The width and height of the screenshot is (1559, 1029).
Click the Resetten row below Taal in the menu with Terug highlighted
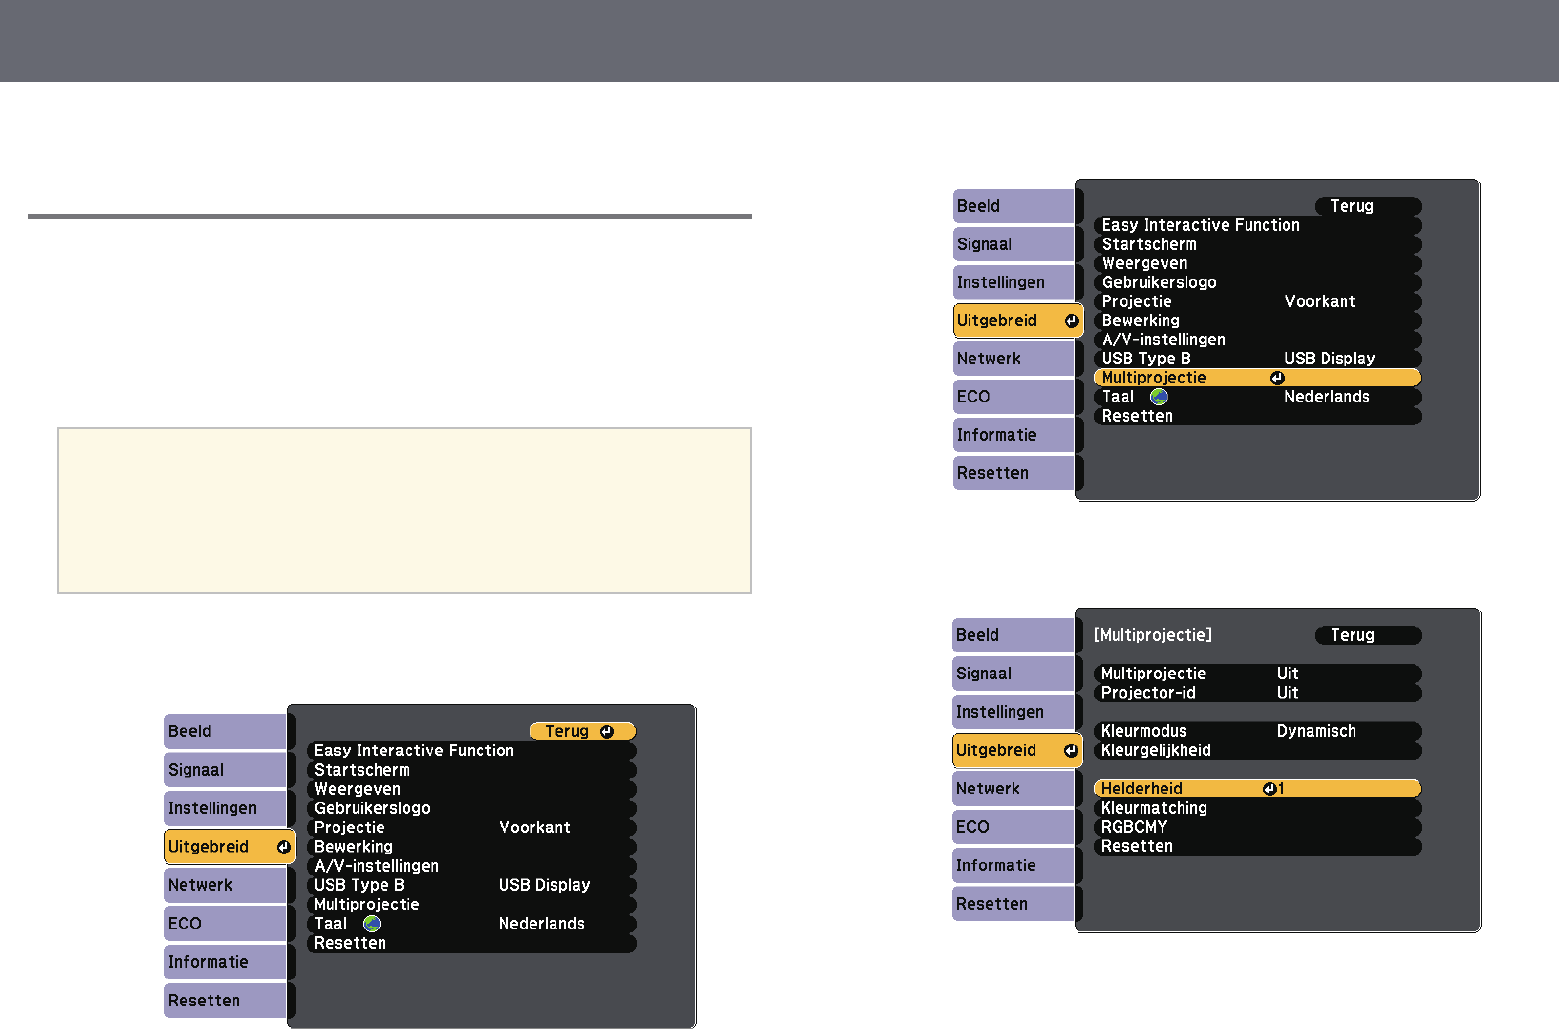click(472, 943)
